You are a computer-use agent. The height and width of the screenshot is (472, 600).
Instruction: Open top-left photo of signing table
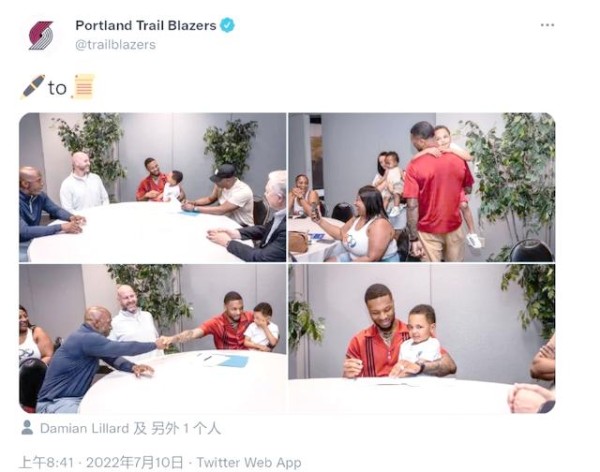[x=153, y=187]
